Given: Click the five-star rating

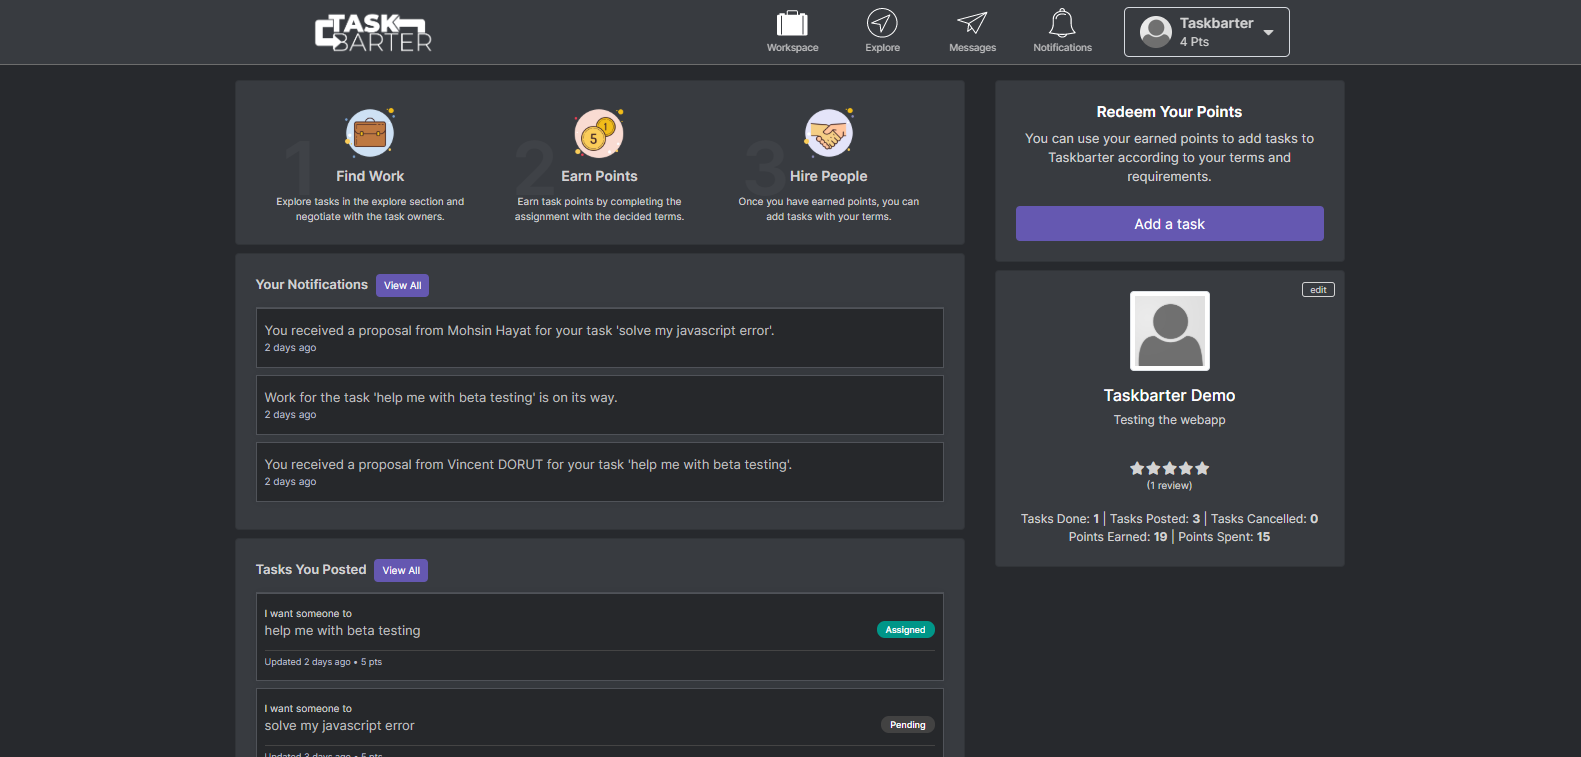Looking at the screenshot, I should [1170, 468].
